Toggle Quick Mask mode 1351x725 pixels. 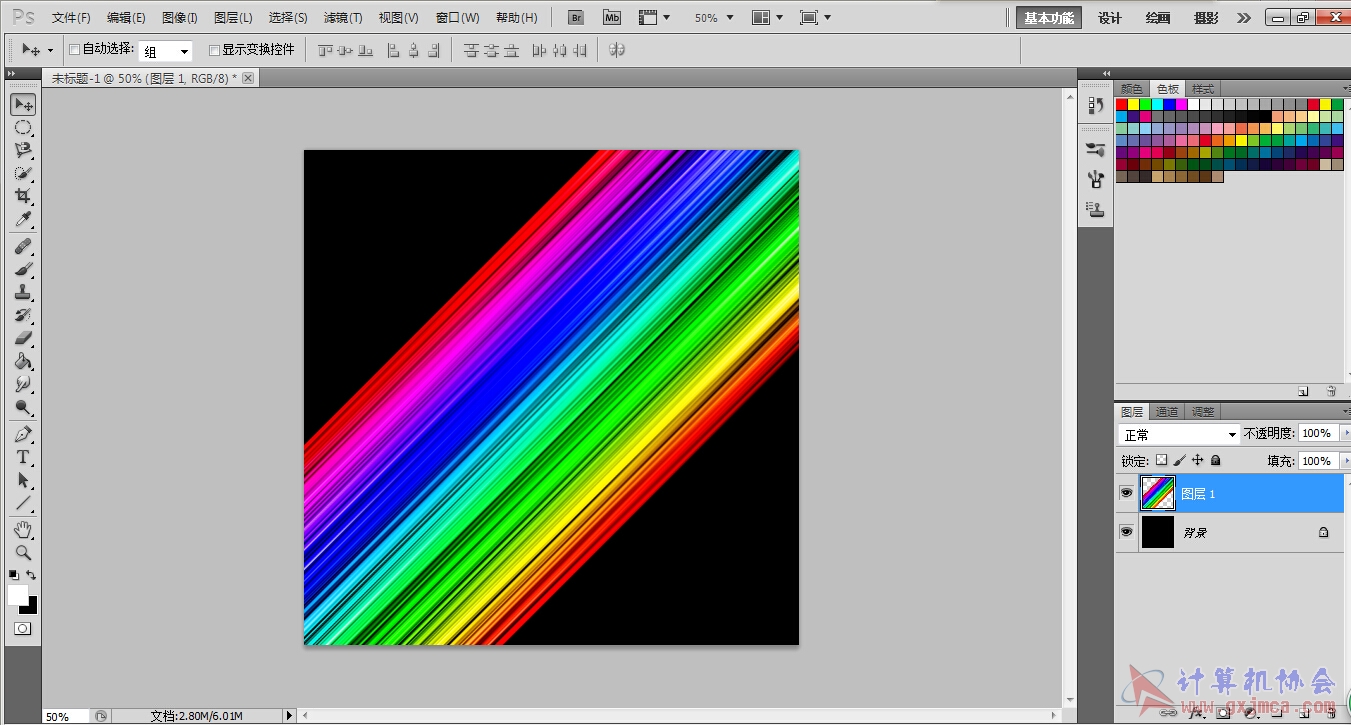coord(22,629)
